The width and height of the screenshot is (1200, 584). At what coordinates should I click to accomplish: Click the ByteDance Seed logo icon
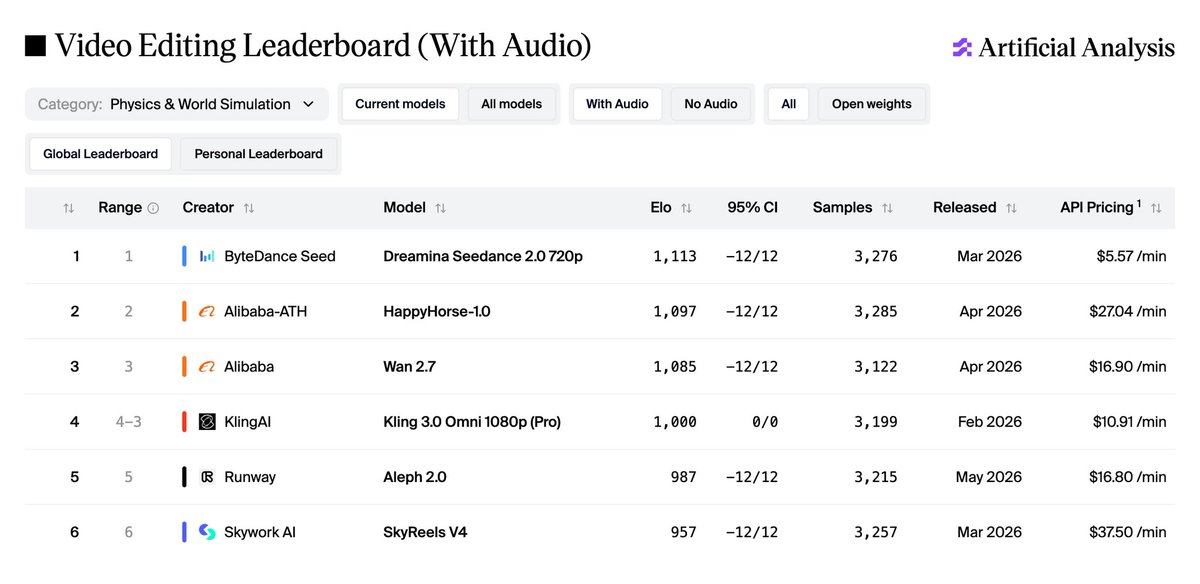point(207,256)
